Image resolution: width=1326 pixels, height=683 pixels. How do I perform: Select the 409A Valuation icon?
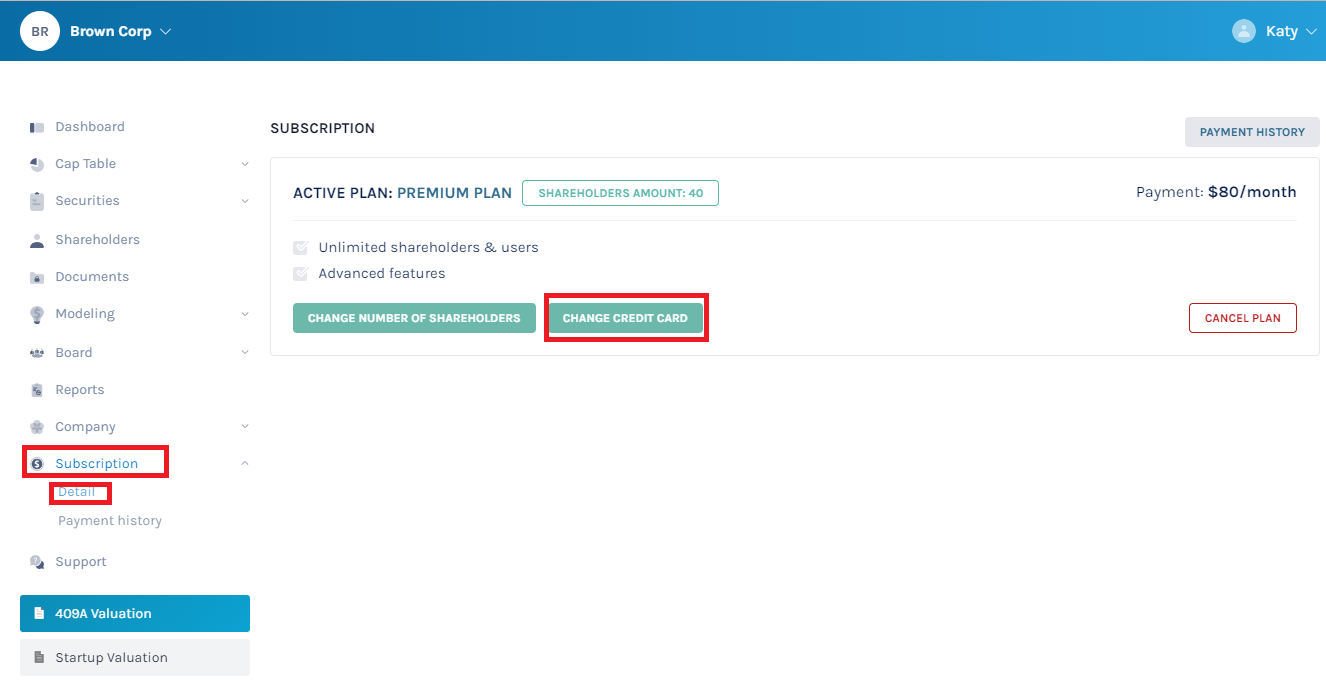click(39, 613)
